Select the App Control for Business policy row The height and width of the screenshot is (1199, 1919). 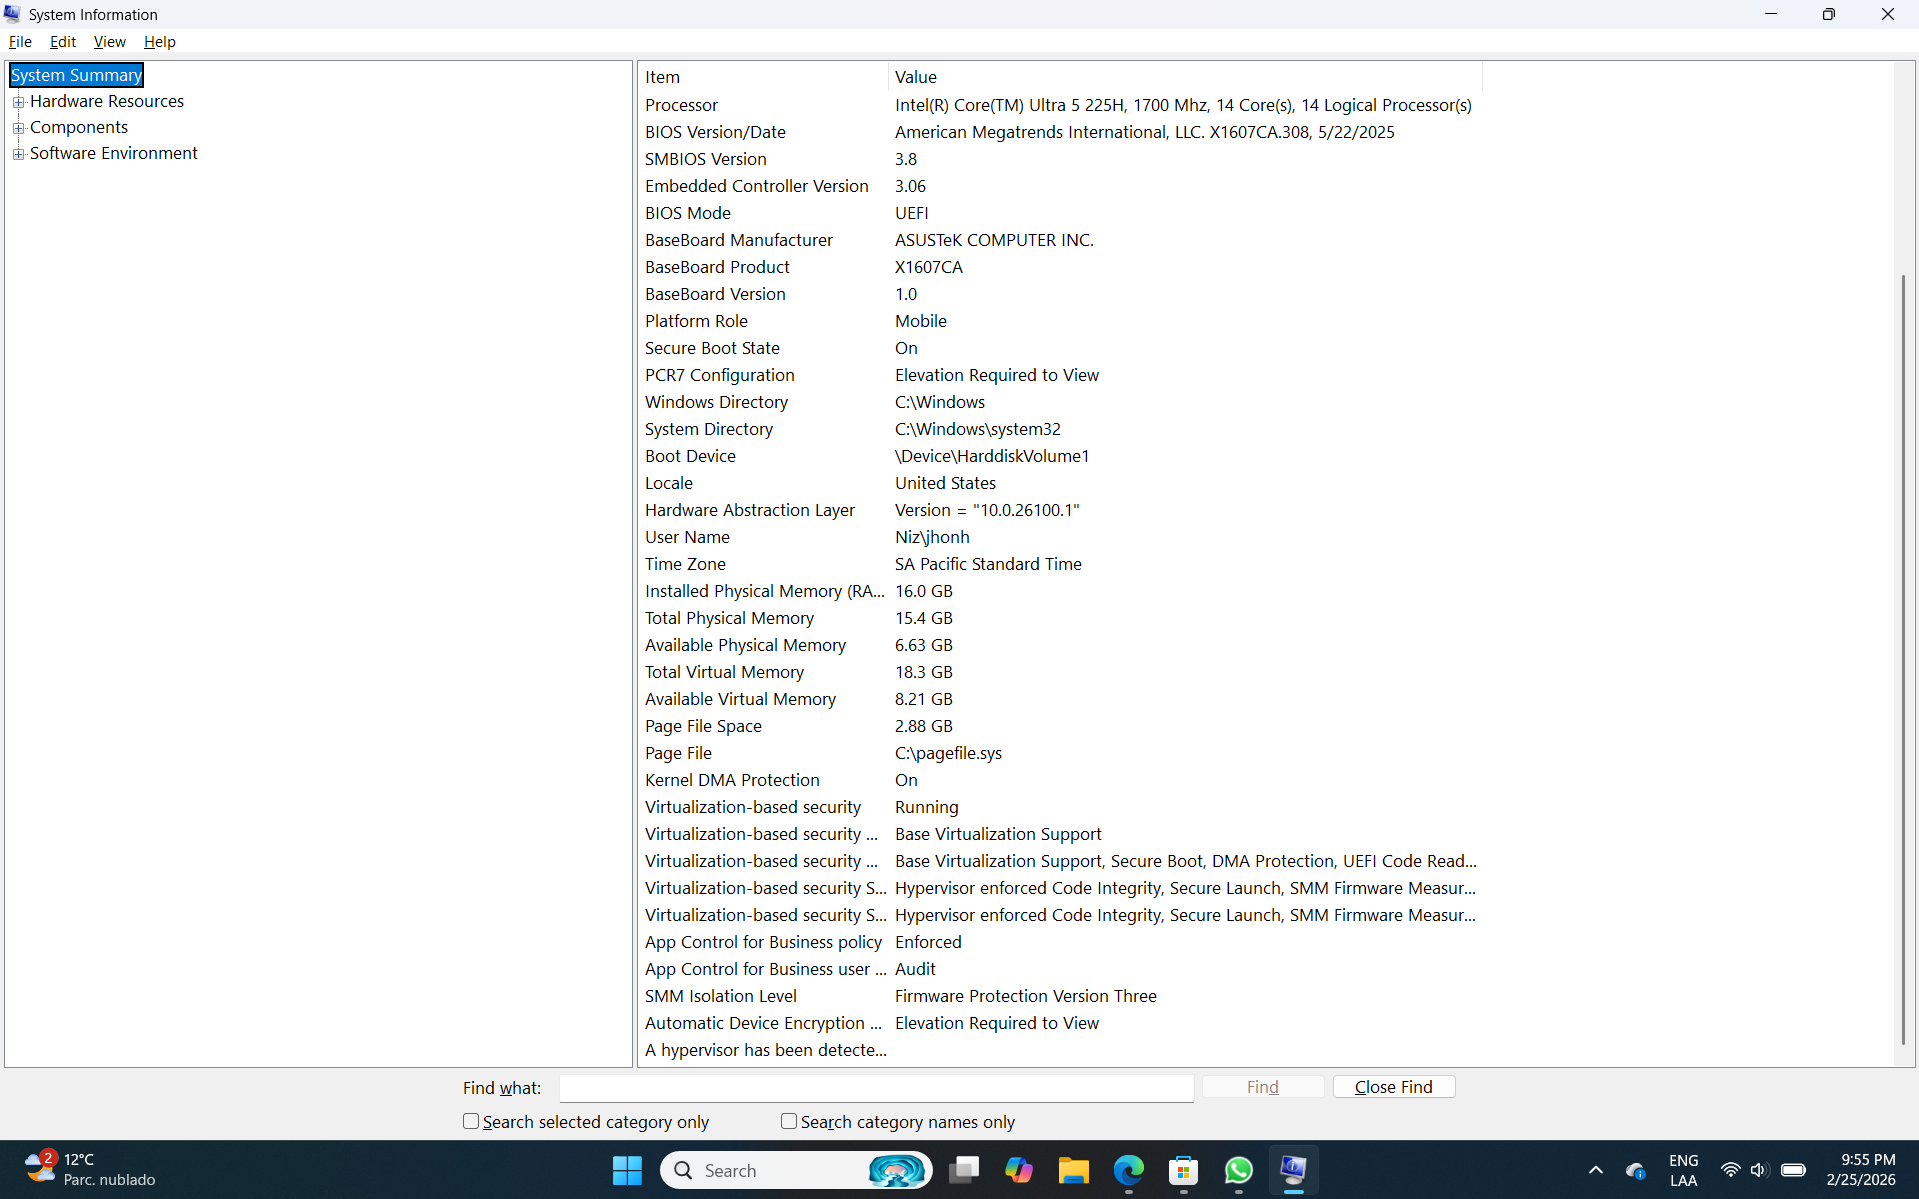1060,942
